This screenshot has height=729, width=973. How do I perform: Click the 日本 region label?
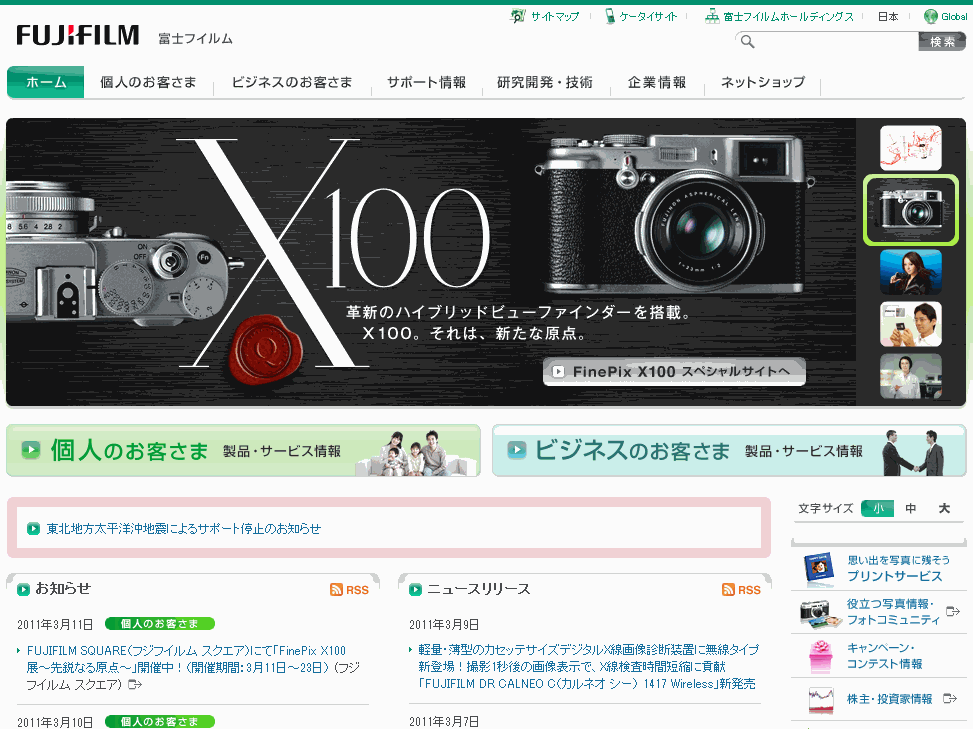(887, 17)
